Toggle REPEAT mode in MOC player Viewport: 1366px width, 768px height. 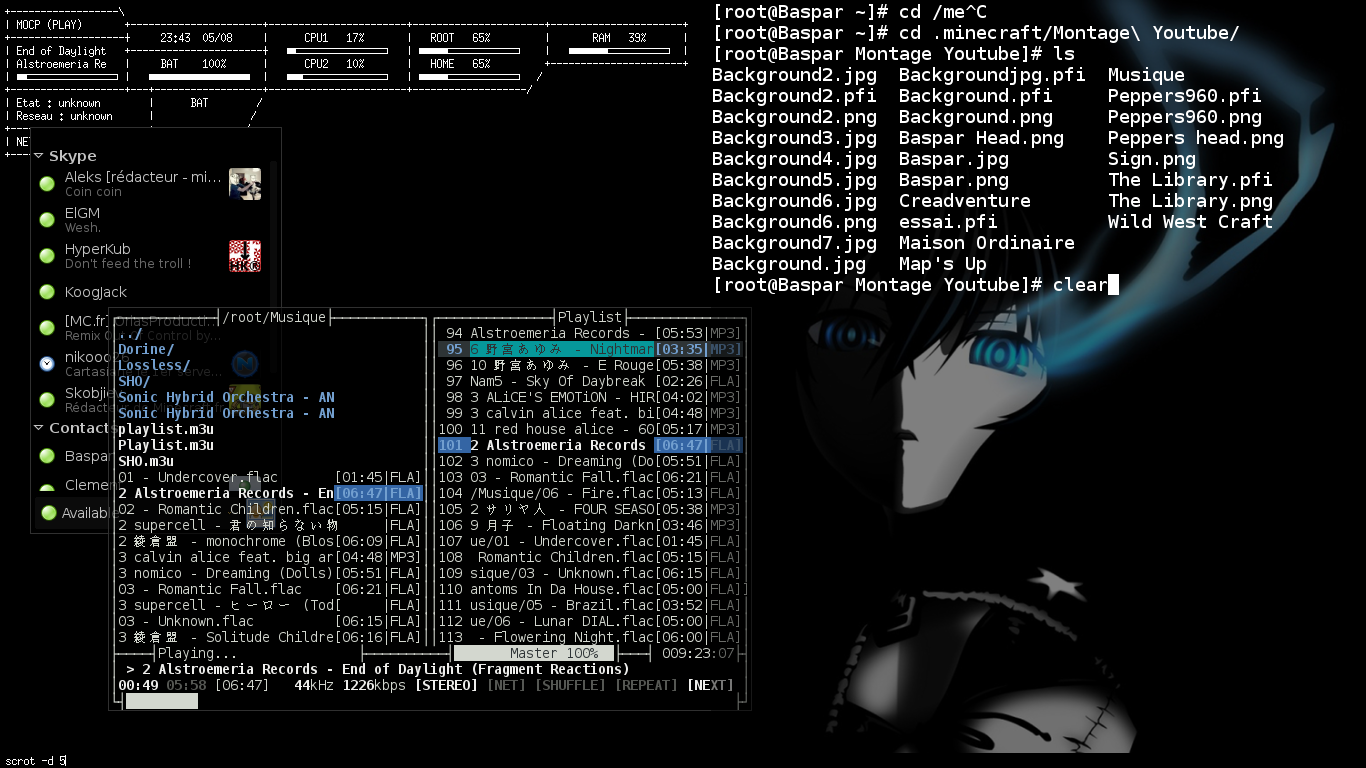click(646, 685)
